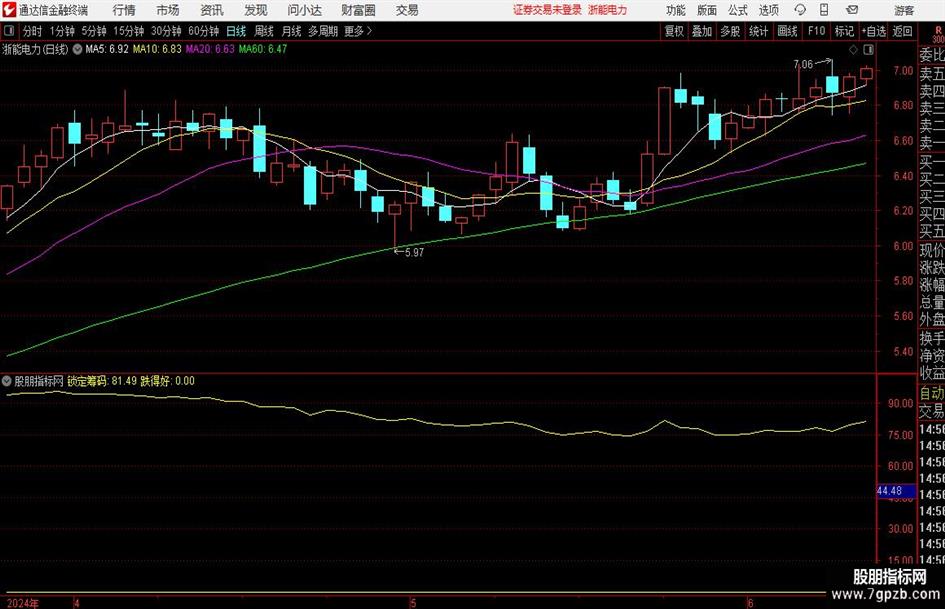Switch to 60分钟 period
Image resolution: width=945 pixels, height=609 pixels.
(x=203, y=31)
